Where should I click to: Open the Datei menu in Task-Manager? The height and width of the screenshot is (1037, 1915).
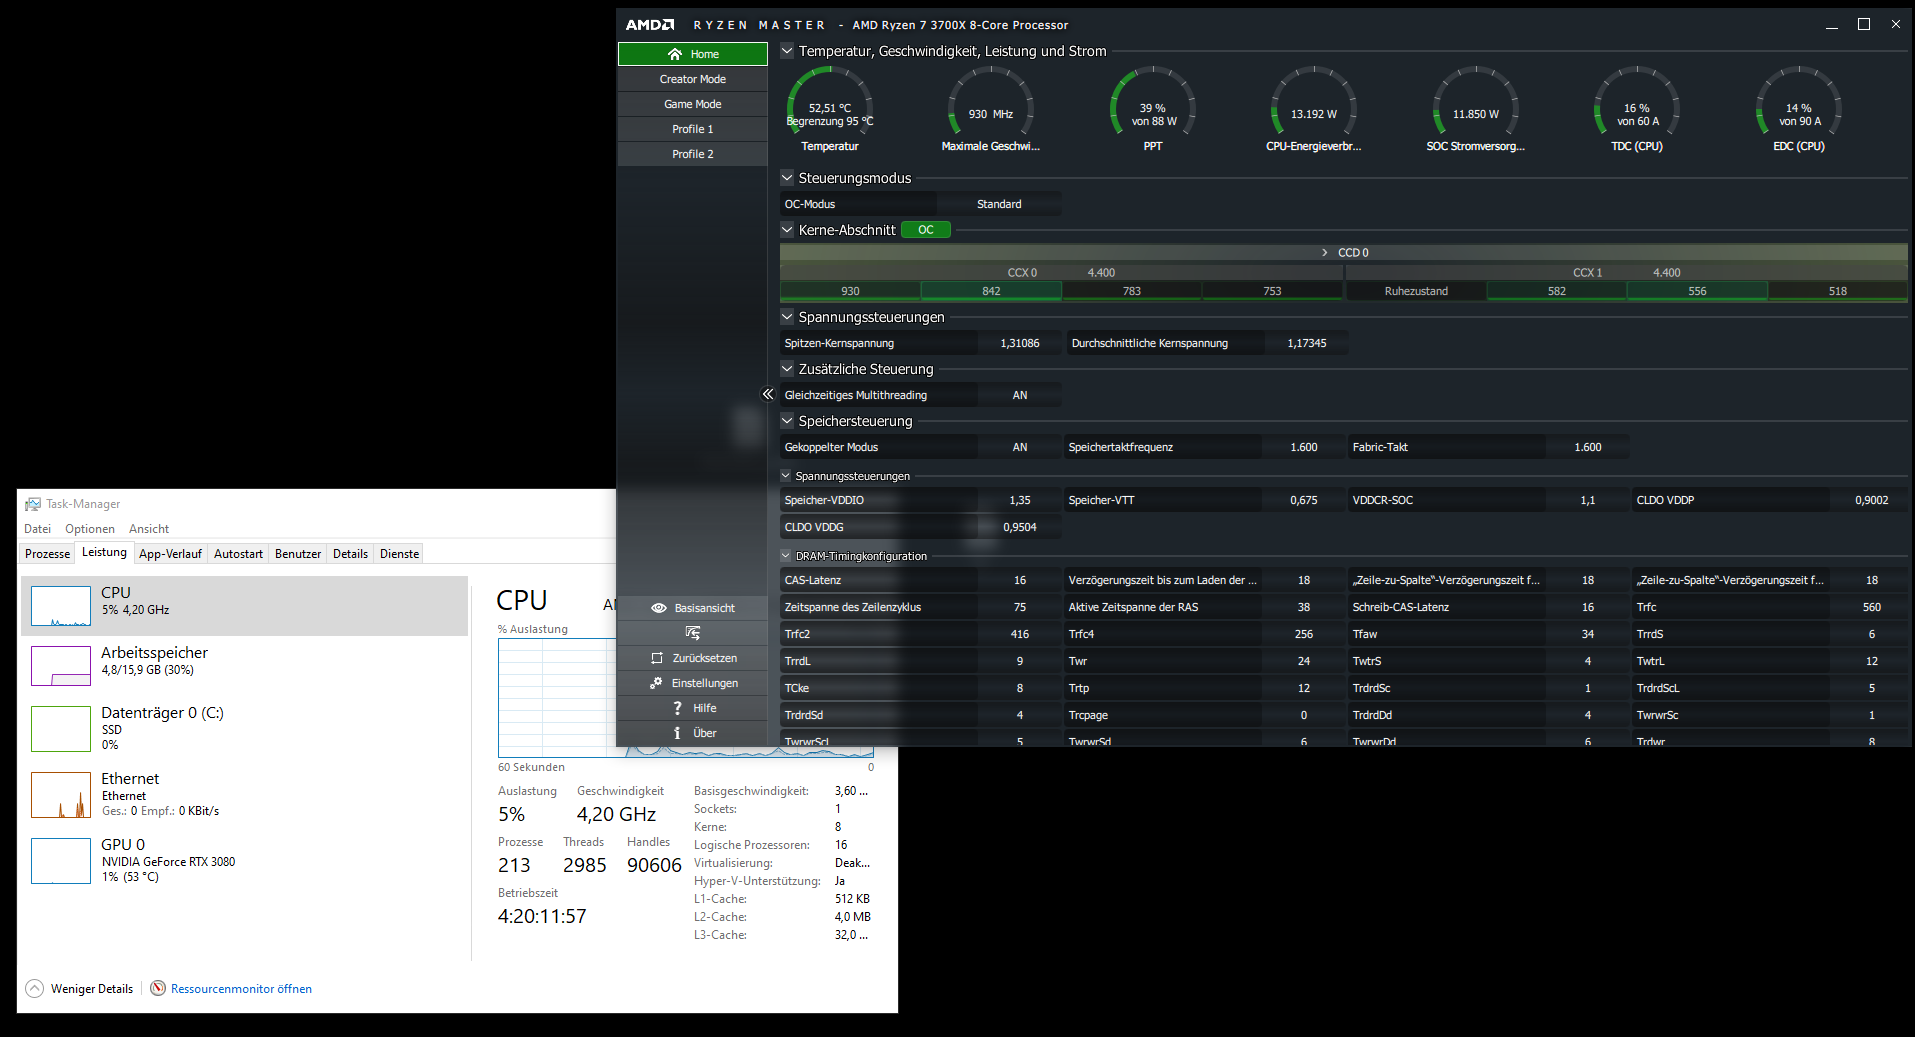[38, 529]
